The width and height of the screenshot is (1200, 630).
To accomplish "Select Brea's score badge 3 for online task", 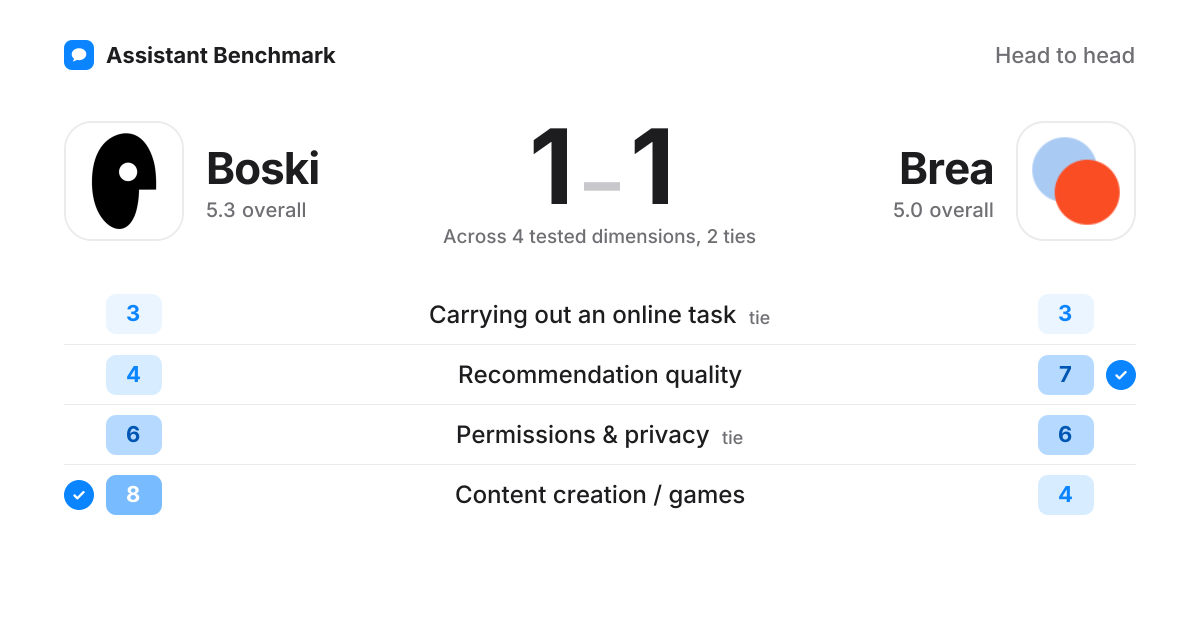I will (1066, 314).
